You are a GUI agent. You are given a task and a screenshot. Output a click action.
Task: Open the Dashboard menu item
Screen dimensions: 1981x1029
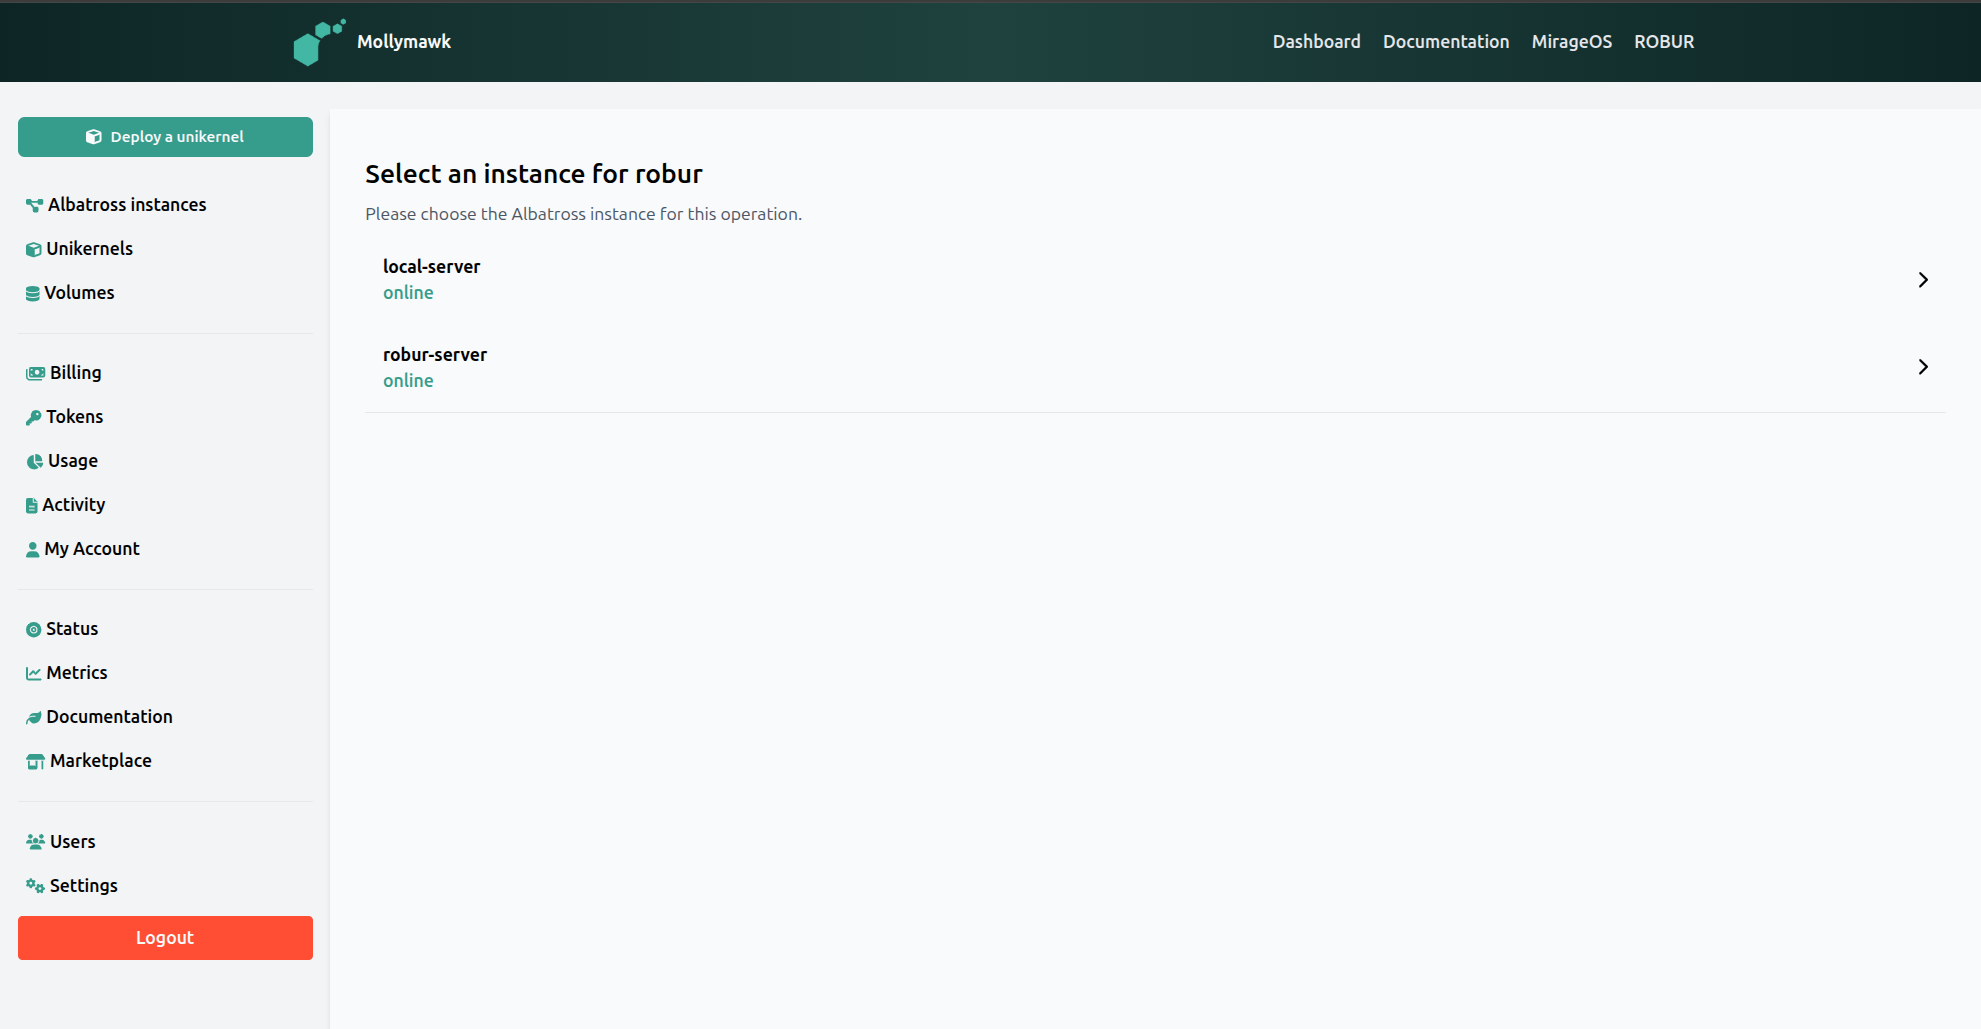pos(1316,41)
